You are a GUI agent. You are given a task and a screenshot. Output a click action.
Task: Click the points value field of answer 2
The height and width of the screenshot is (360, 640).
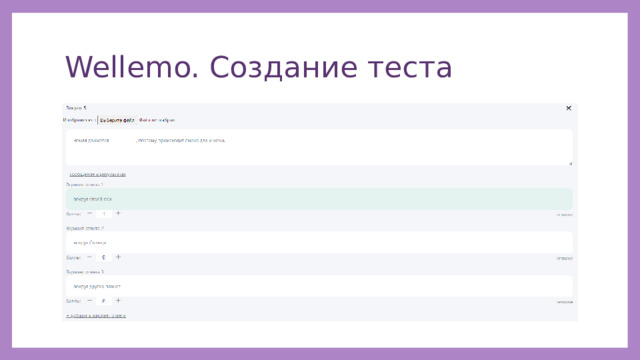click(x=104, y=258)
